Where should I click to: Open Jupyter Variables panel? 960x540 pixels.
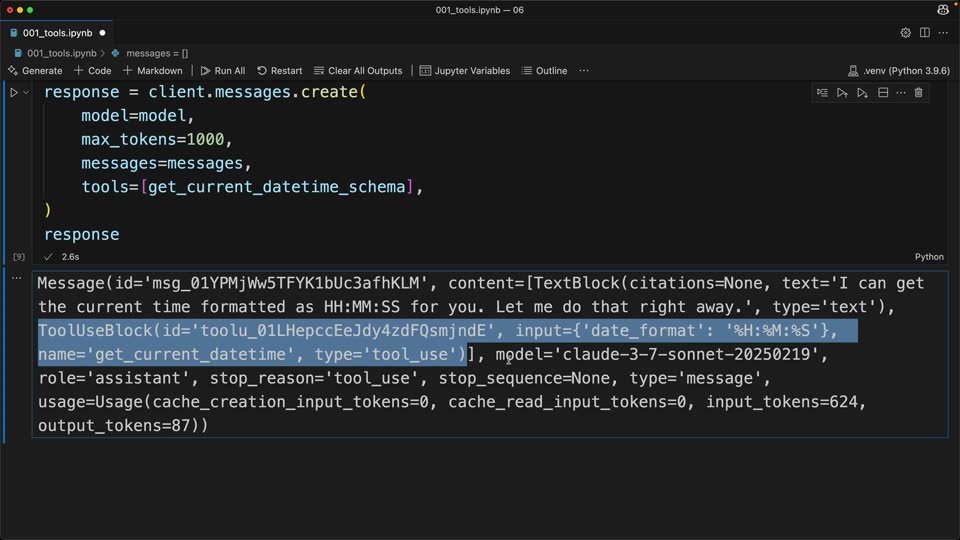[465, 71]
